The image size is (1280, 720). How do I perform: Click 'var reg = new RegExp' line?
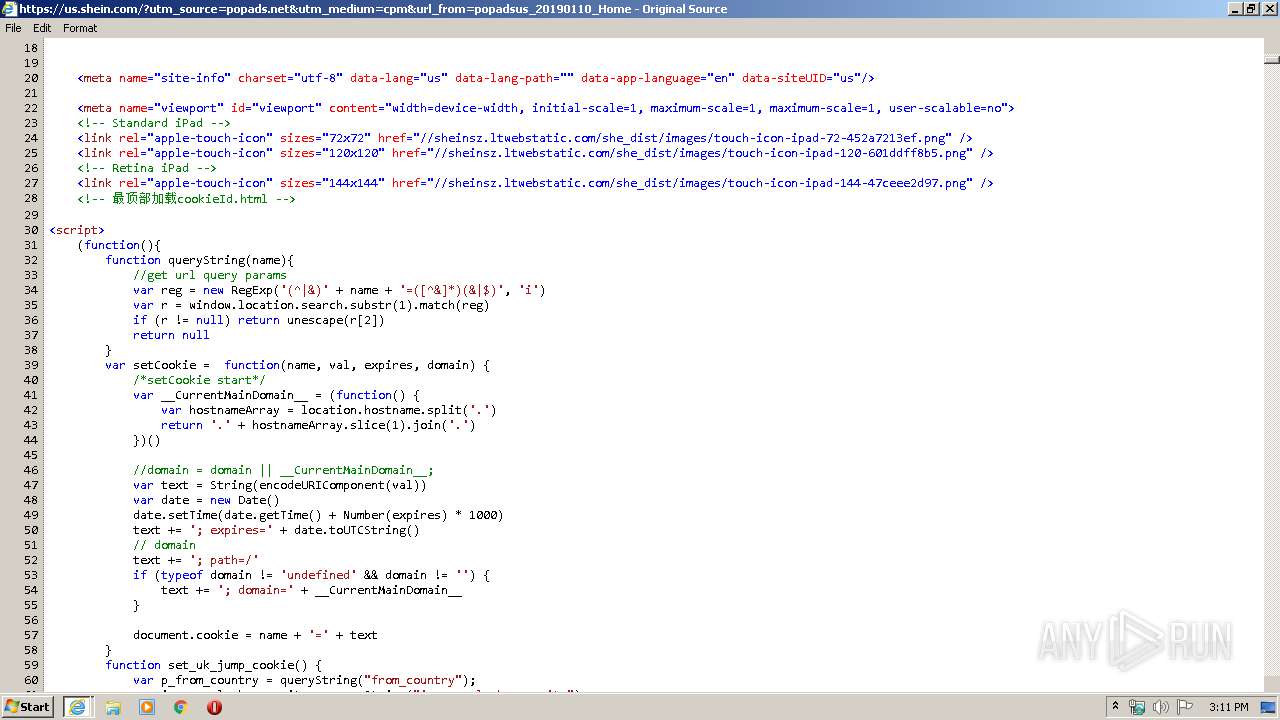pos(339,290)
